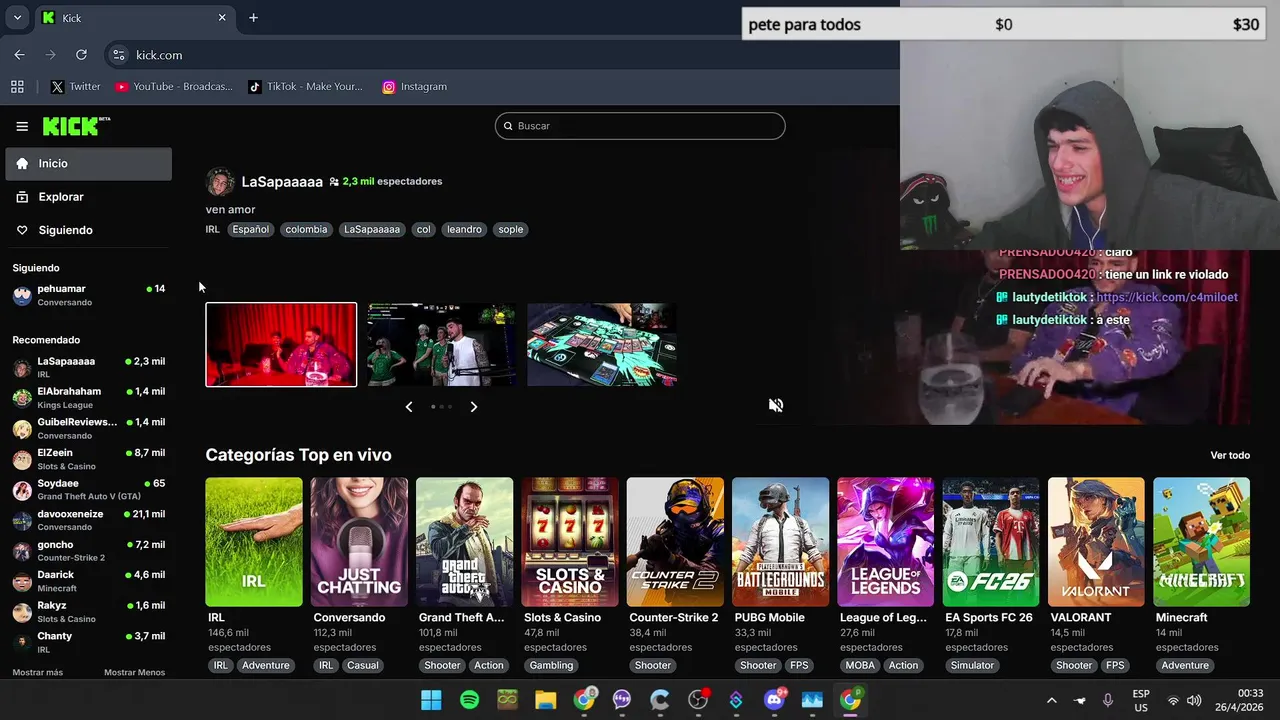Viewport: 1280px width, 720px height.
Task: Select the red-lit stream thumbnail
Action: click(x=281, y=344)
